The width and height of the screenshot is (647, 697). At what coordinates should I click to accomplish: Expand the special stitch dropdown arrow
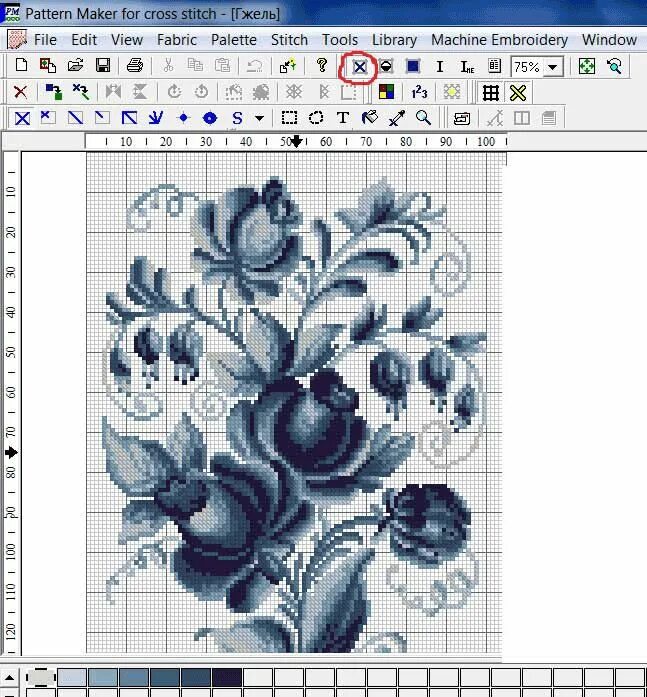[260, 118]
